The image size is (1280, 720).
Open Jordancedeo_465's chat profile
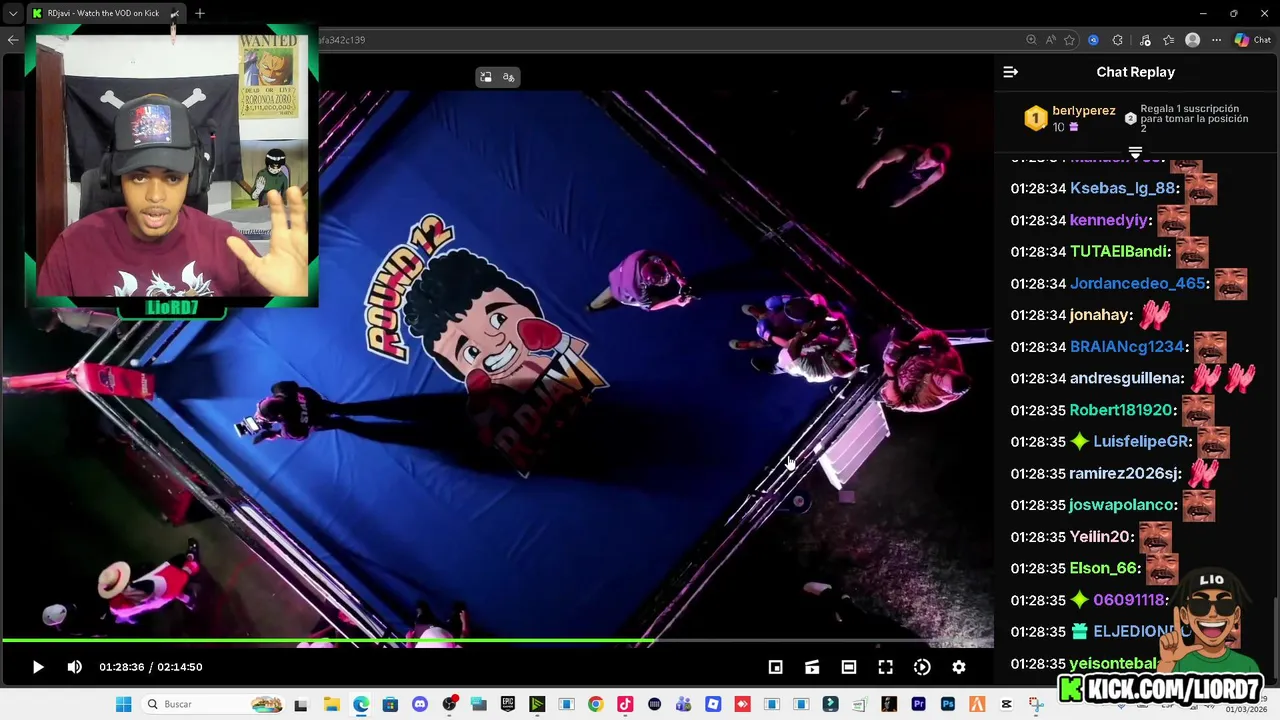click(1138, 284)
